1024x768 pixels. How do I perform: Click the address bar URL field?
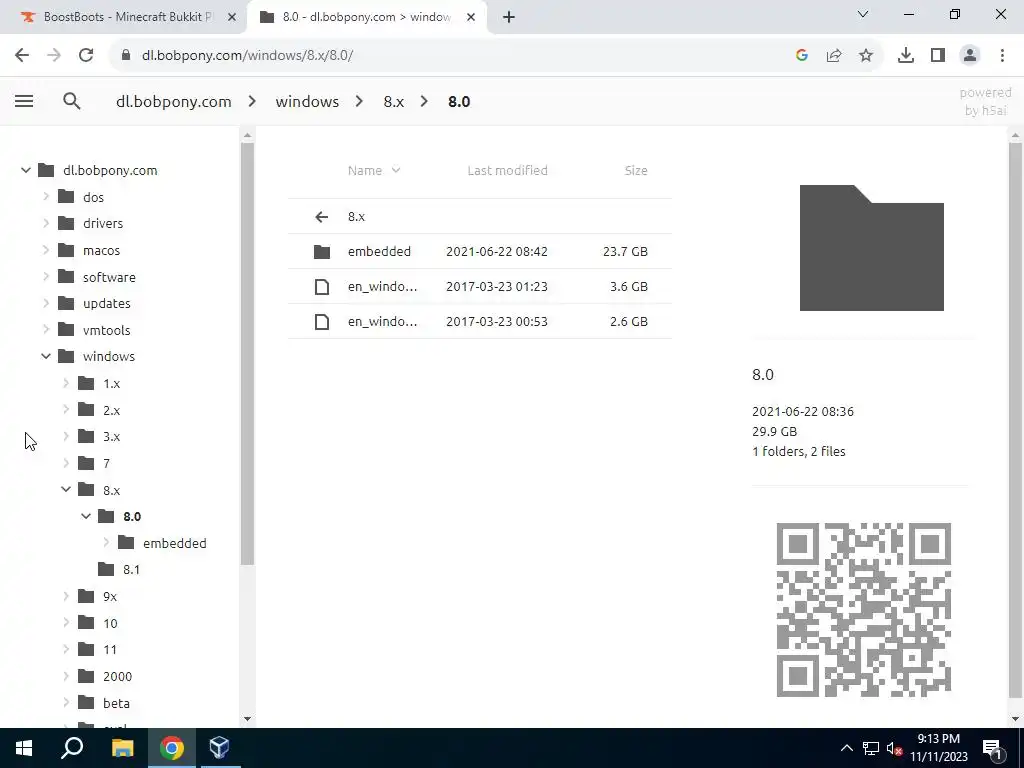pos(457,56)
